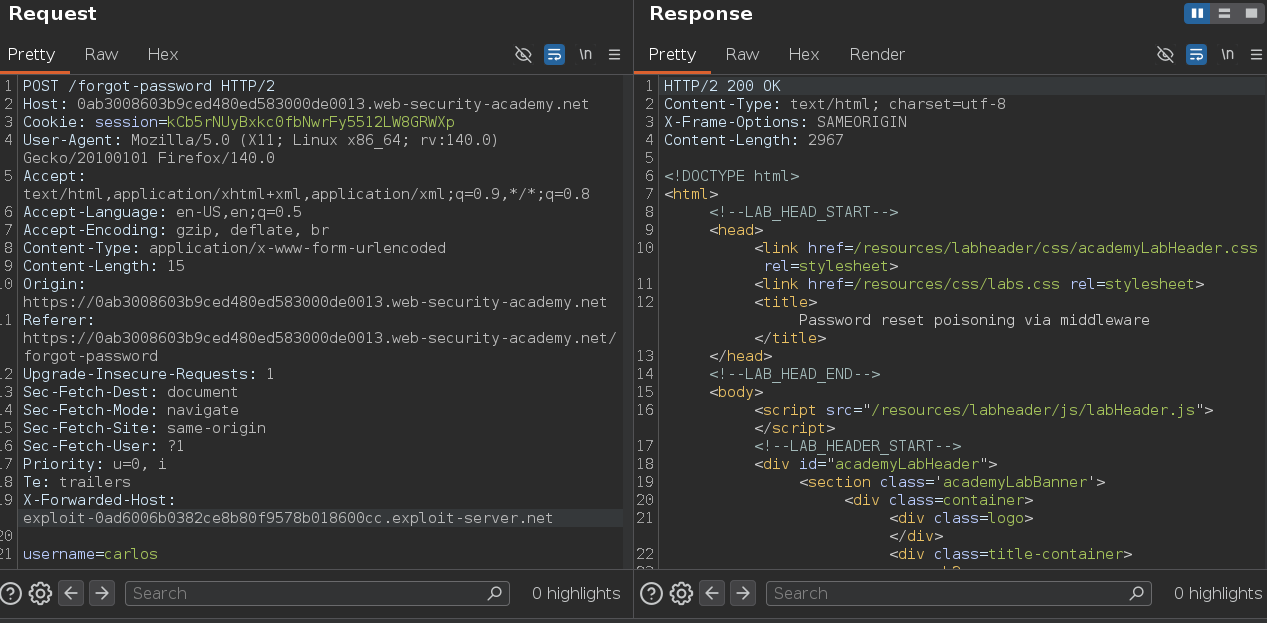Click 'HTTP/2 200 OK' response status line
Viewport: 1267px width, 623px height.
(722, 86)
